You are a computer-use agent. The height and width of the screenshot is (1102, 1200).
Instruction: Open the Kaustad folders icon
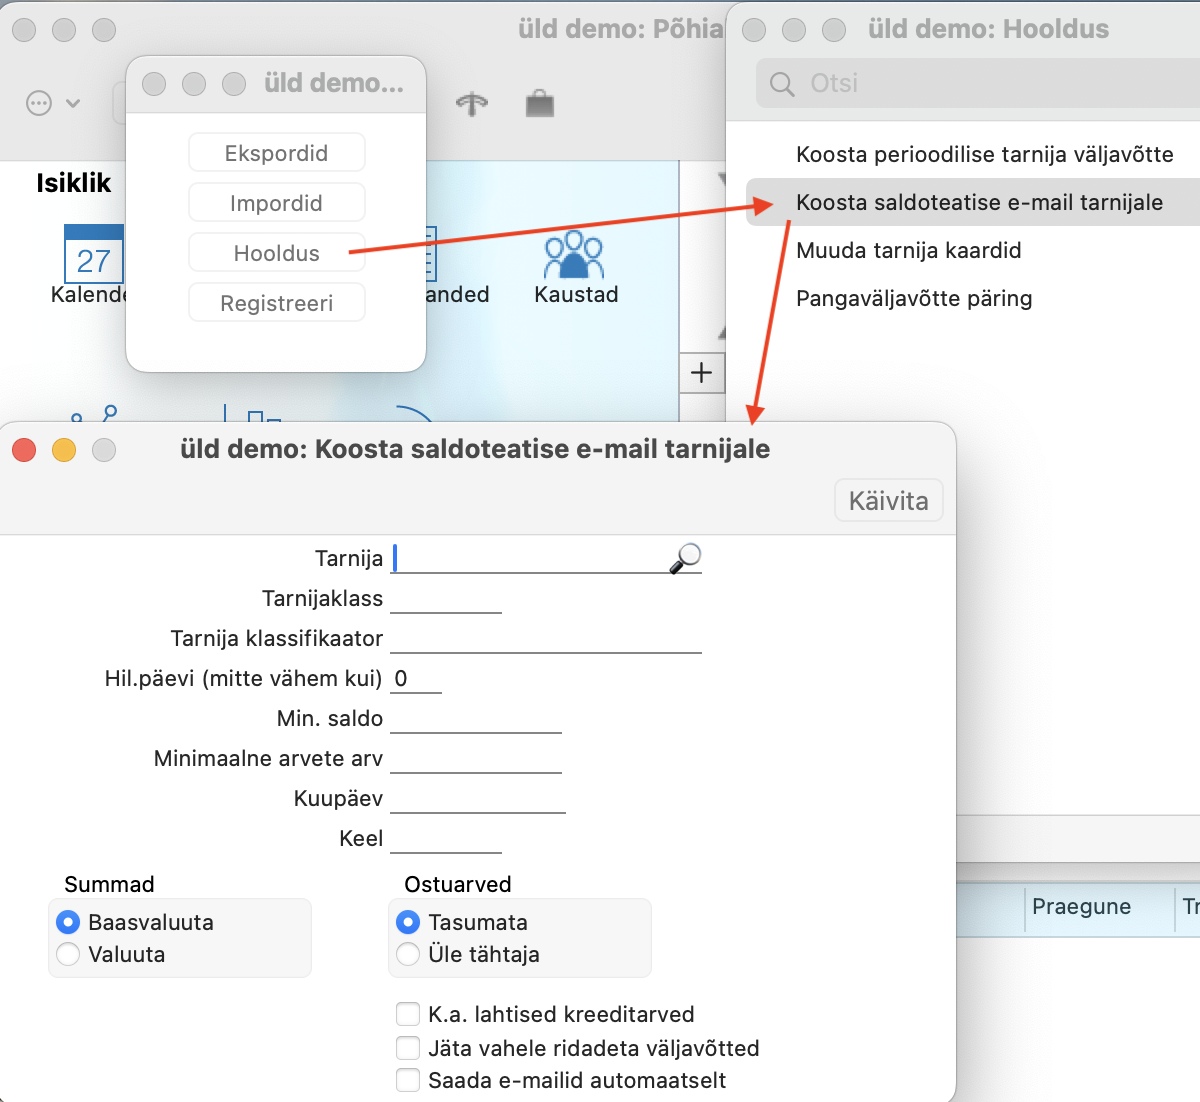[x=574, y=256]
